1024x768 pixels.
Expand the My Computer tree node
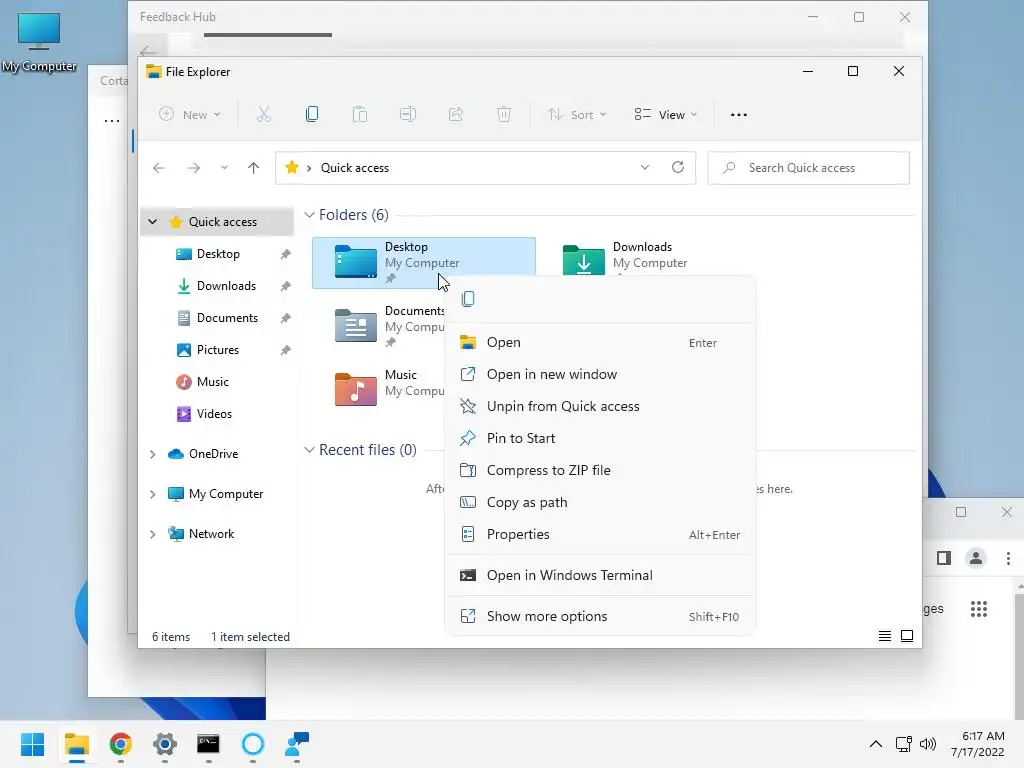coord(152,494)
